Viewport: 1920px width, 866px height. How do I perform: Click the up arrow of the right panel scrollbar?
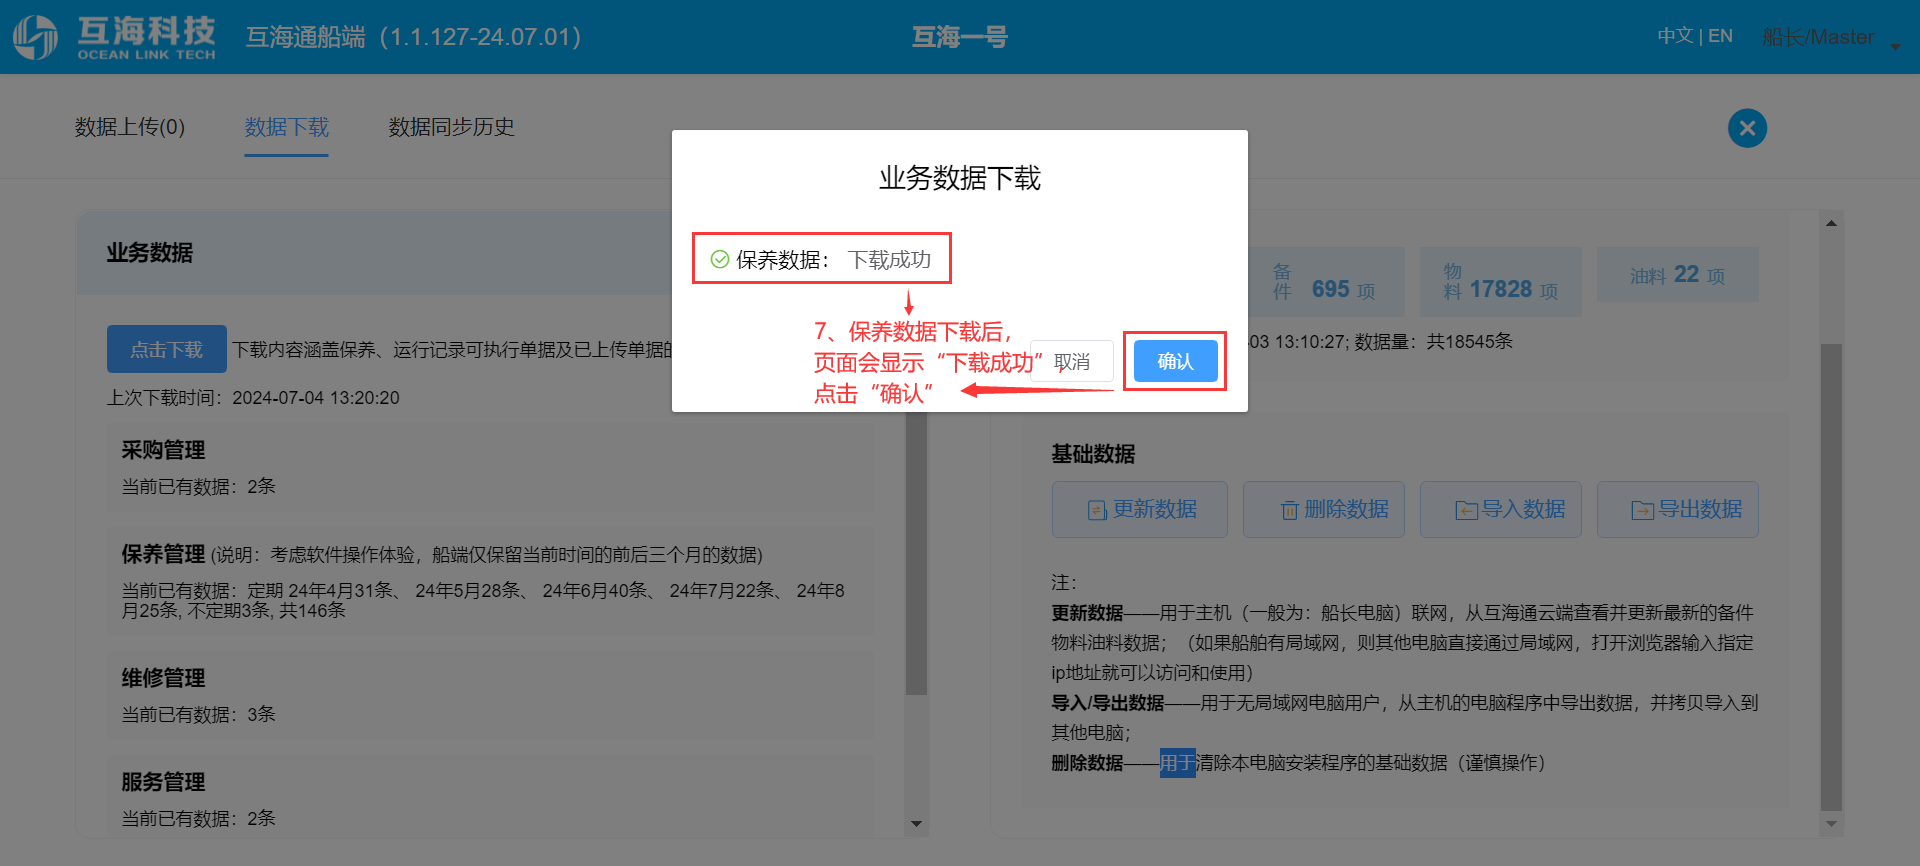(x=1831, y=223)
